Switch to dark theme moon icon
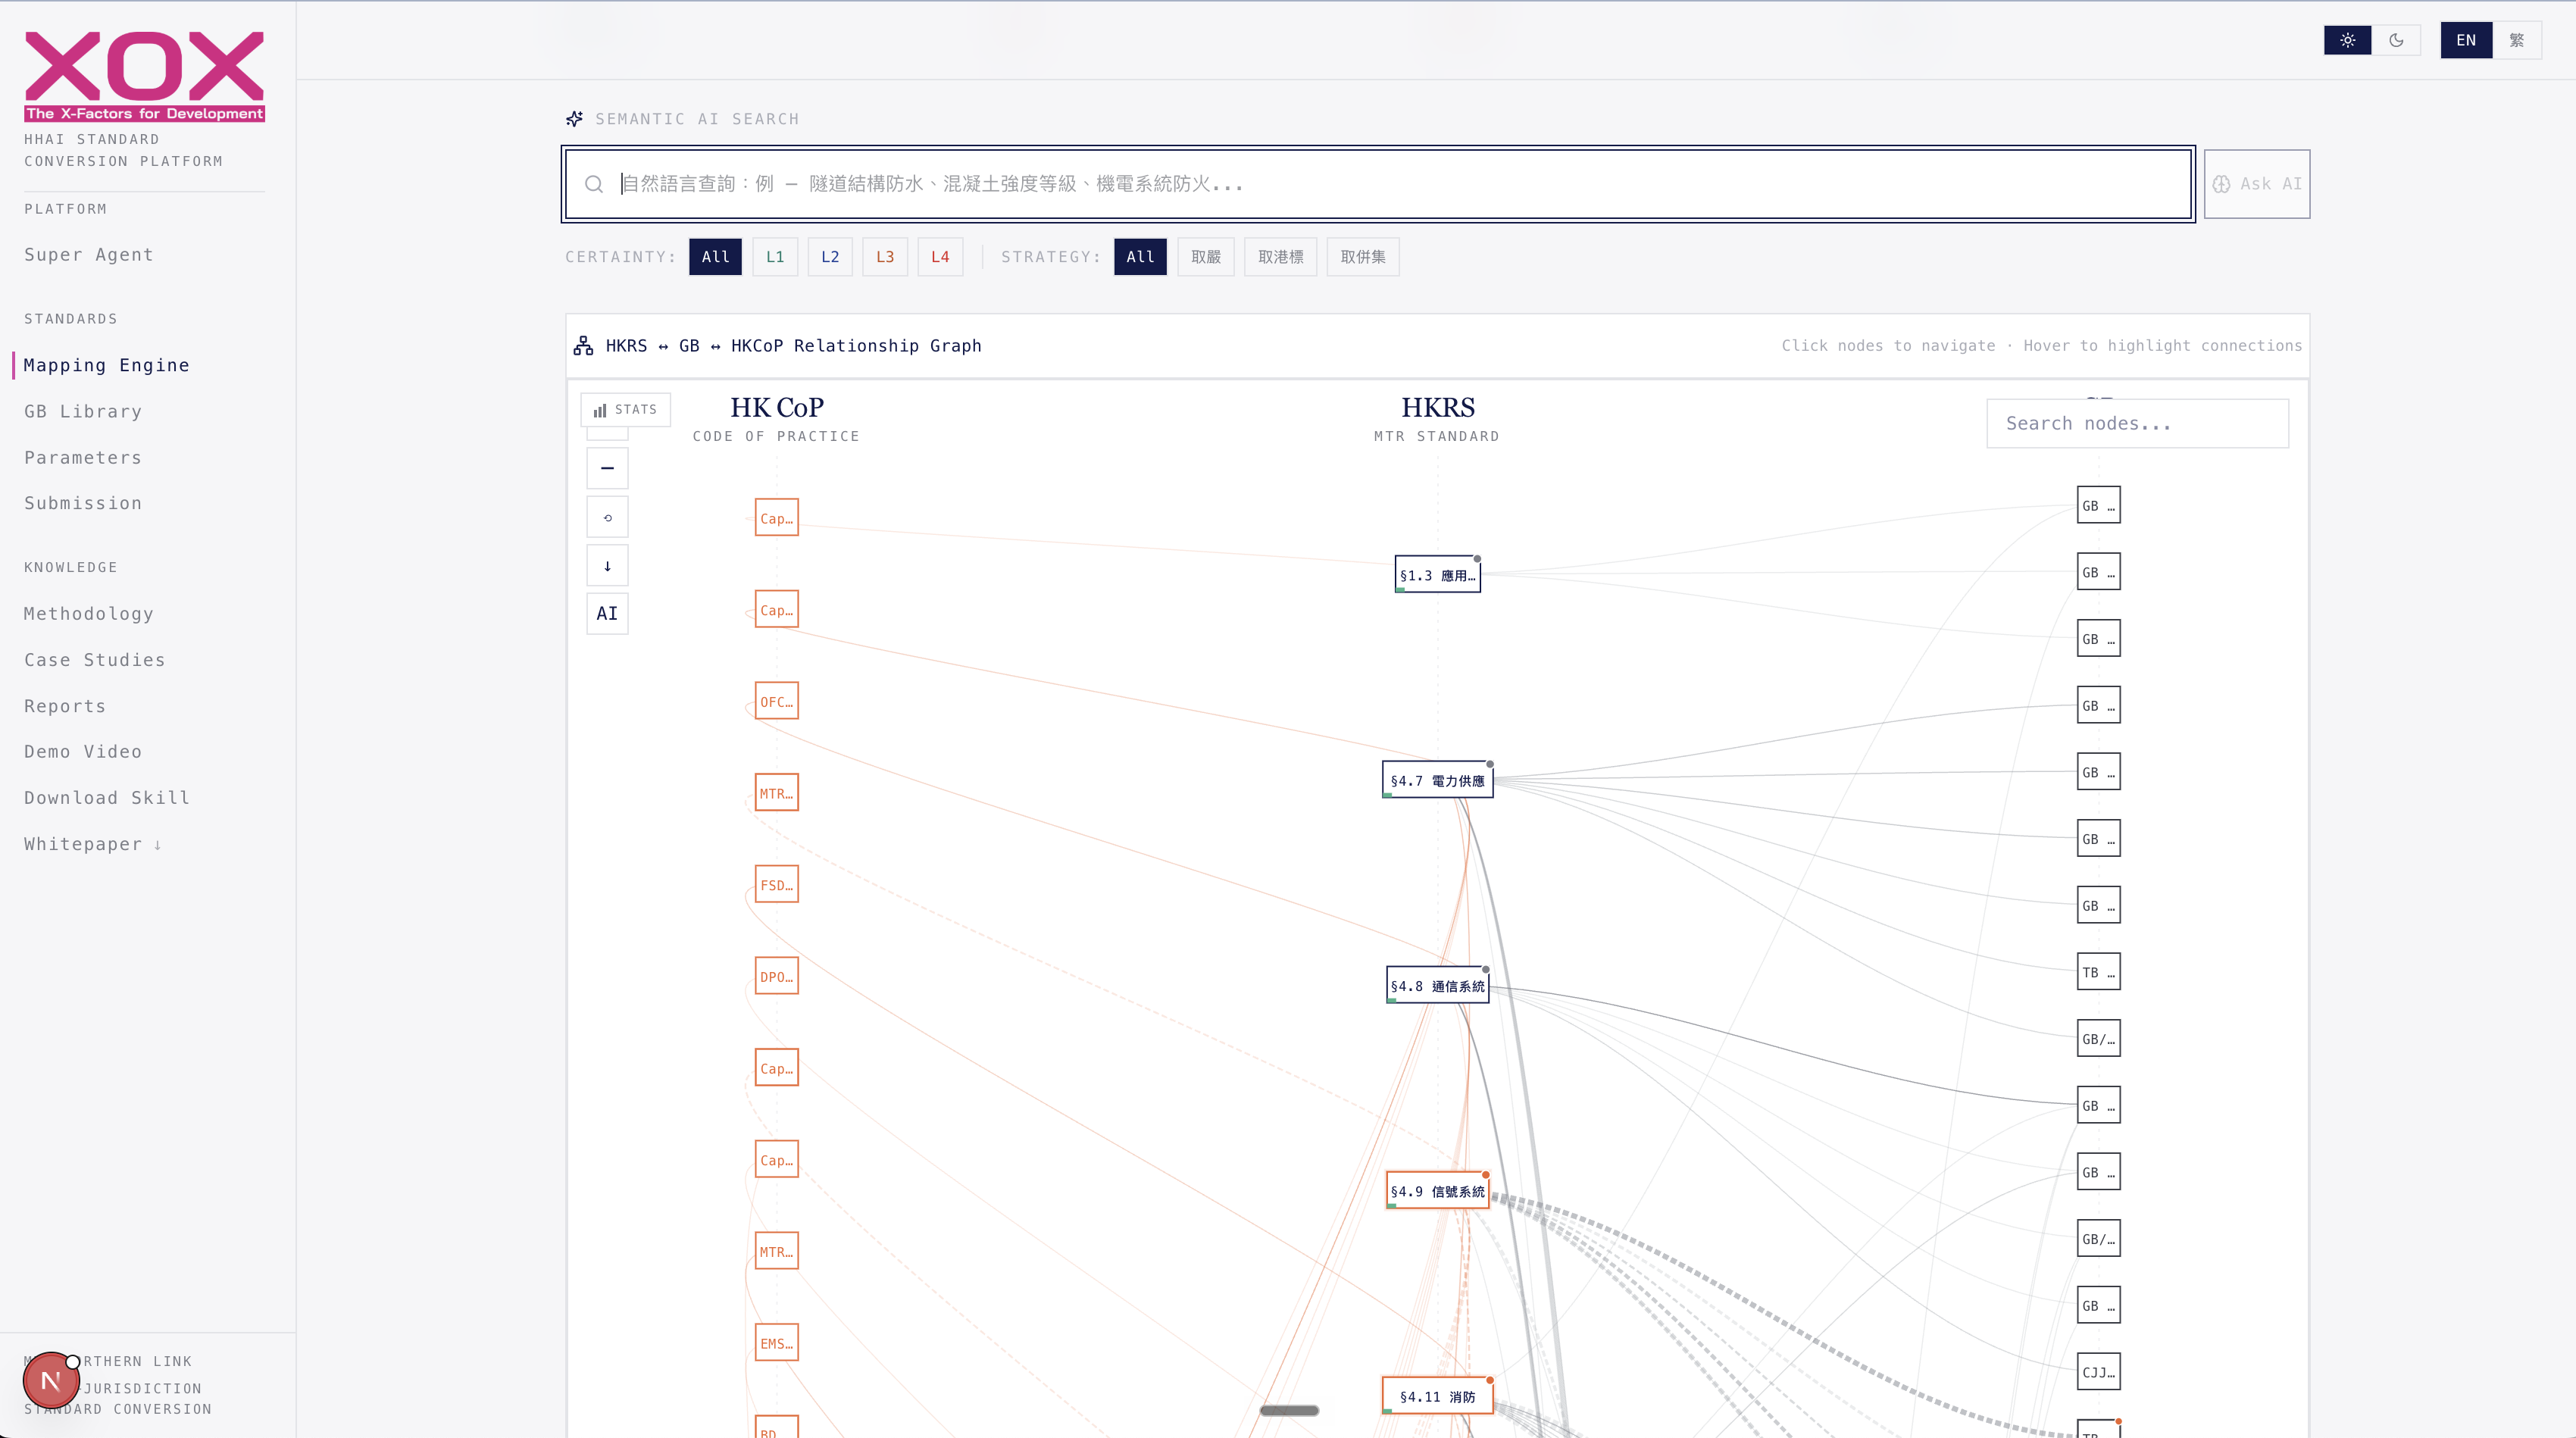This screenshot has height=1438, width=2576. [2396, 40]
